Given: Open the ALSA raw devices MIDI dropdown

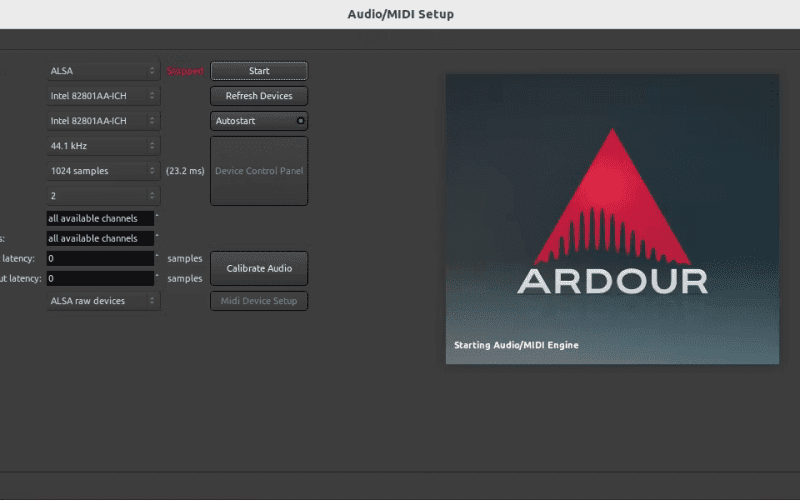Looking at the screenshot, I should click(103, 301).
